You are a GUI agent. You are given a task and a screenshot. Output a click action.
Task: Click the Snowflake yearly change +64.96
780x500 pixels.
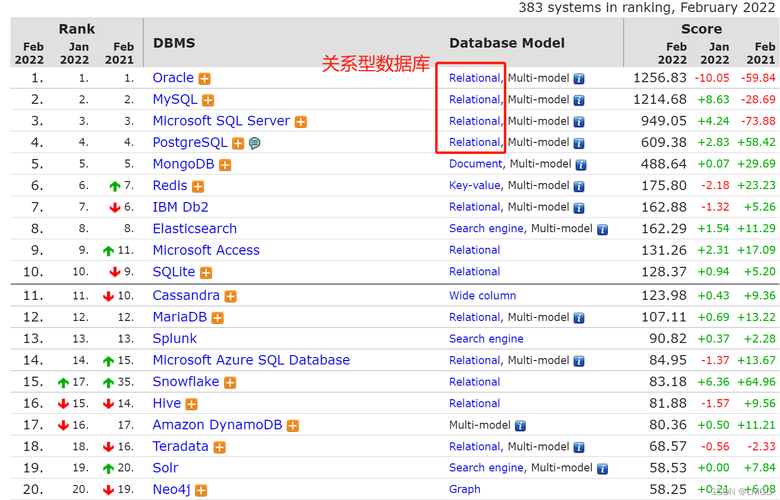click(x=757, y=382)
